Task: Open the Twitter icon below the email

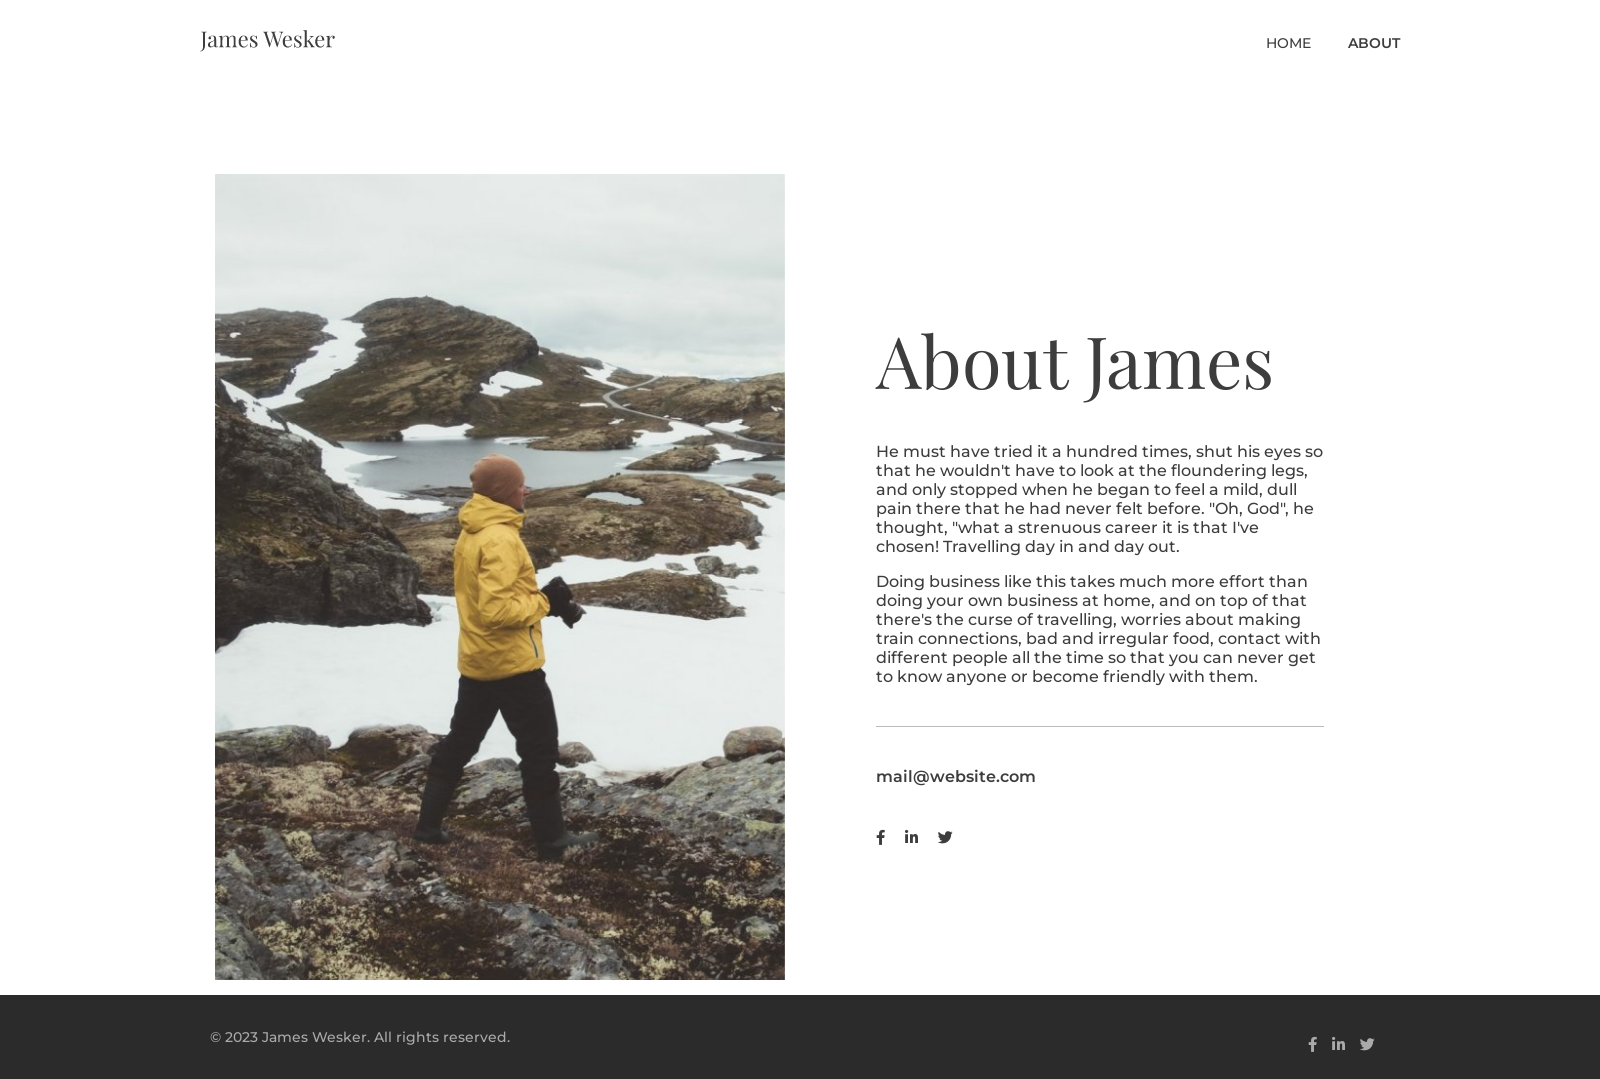Action: pyautogui.click(x=945, y=837)
